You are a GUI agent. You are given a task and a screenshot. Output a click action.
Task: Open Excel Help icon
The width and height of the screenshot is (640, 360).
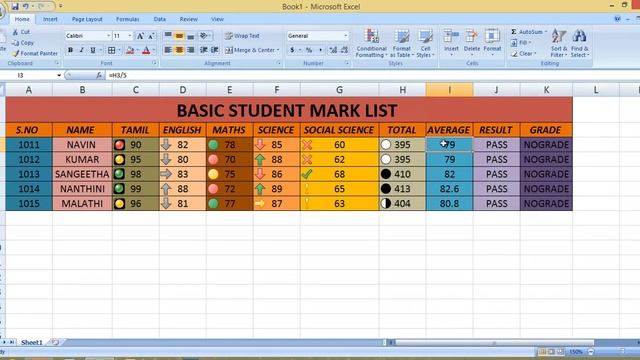[x=617, y=19]
